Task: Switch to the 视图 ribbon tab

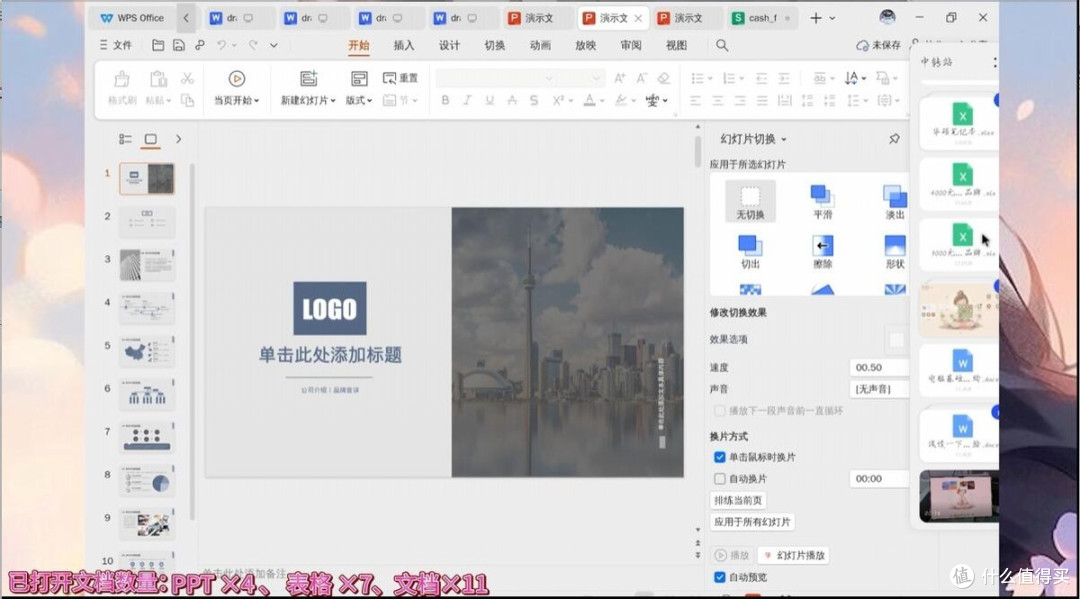Action: click(x=676, y=45)
